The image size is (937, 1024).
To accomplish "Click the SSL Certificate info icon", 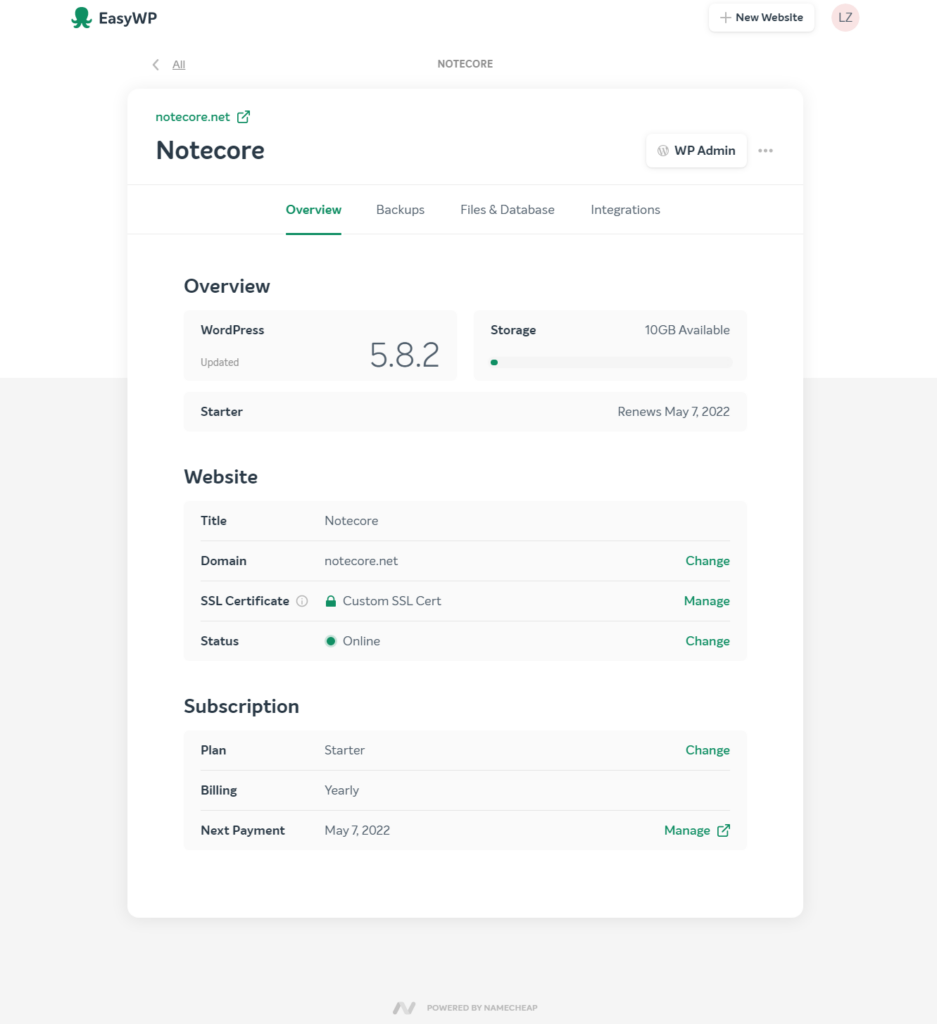I will pyautogui.click(x=302, y=601).
